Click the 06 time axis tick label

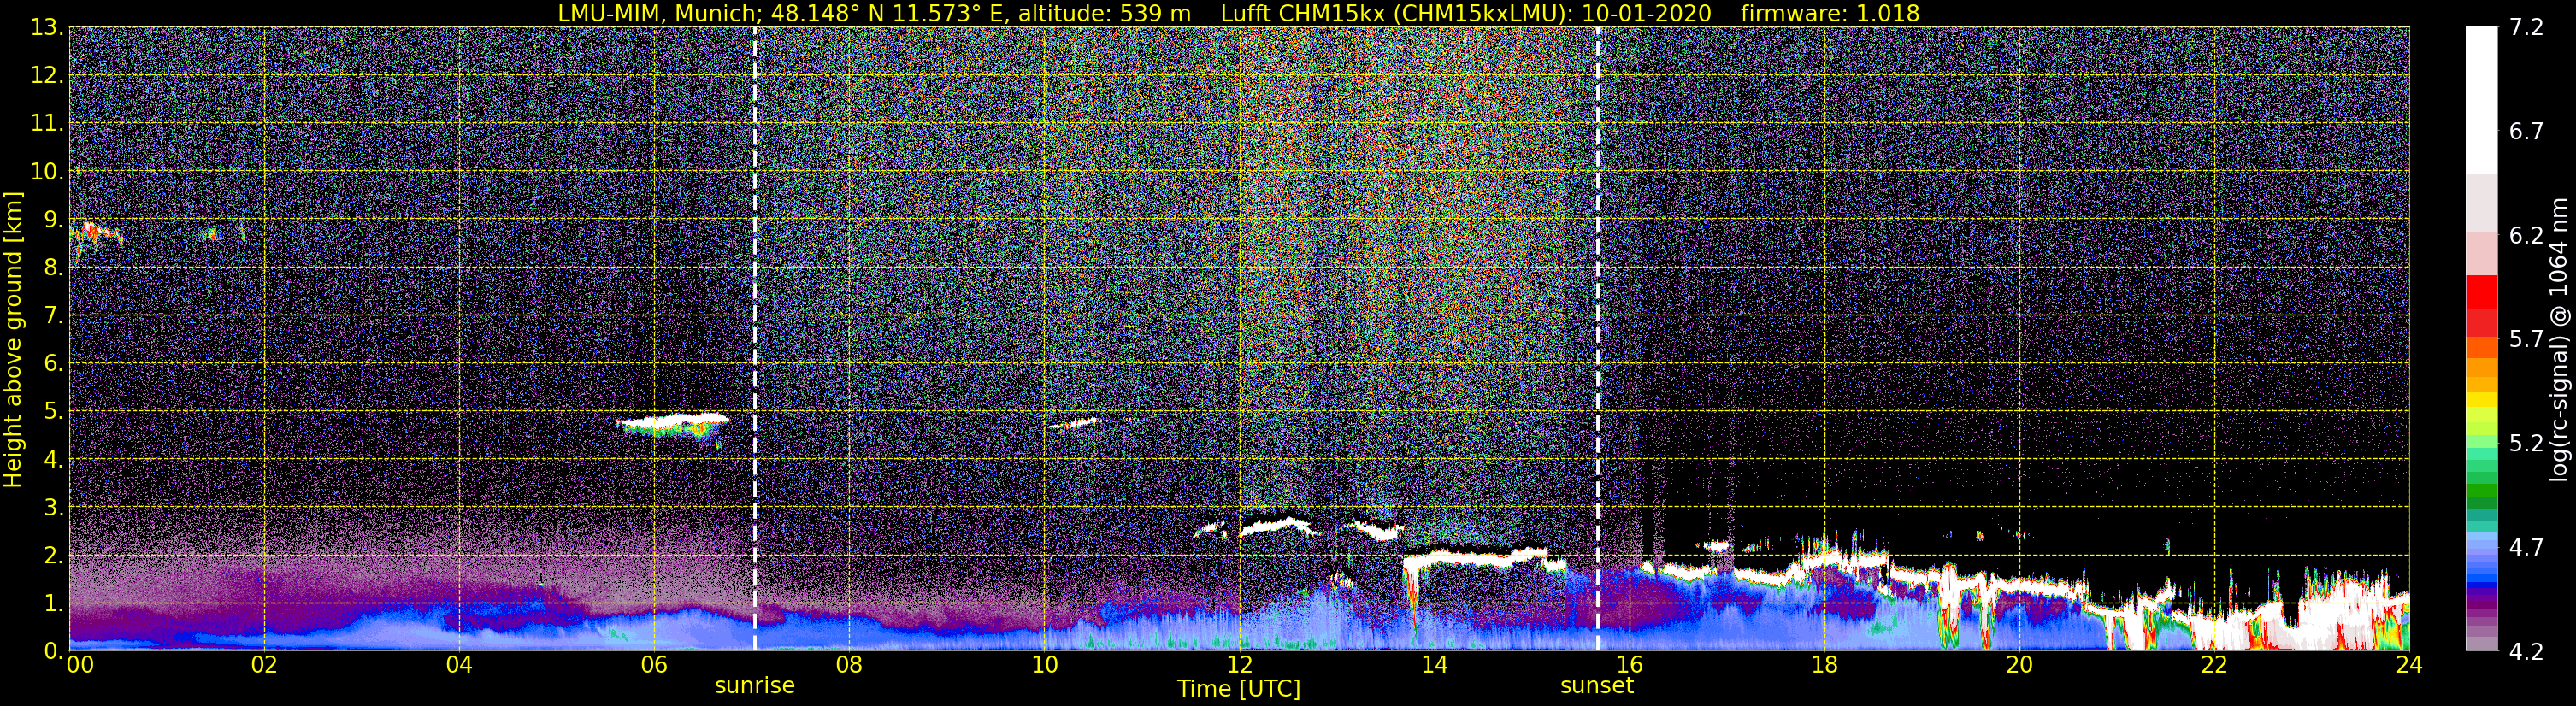pyautogui.click(x=653, y=665)
